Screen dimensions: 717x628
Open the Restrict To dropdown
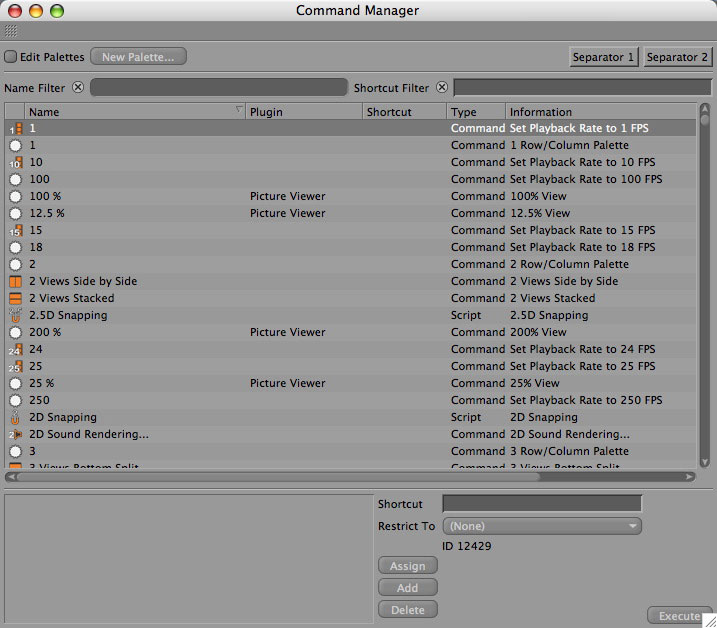(541, 526)
